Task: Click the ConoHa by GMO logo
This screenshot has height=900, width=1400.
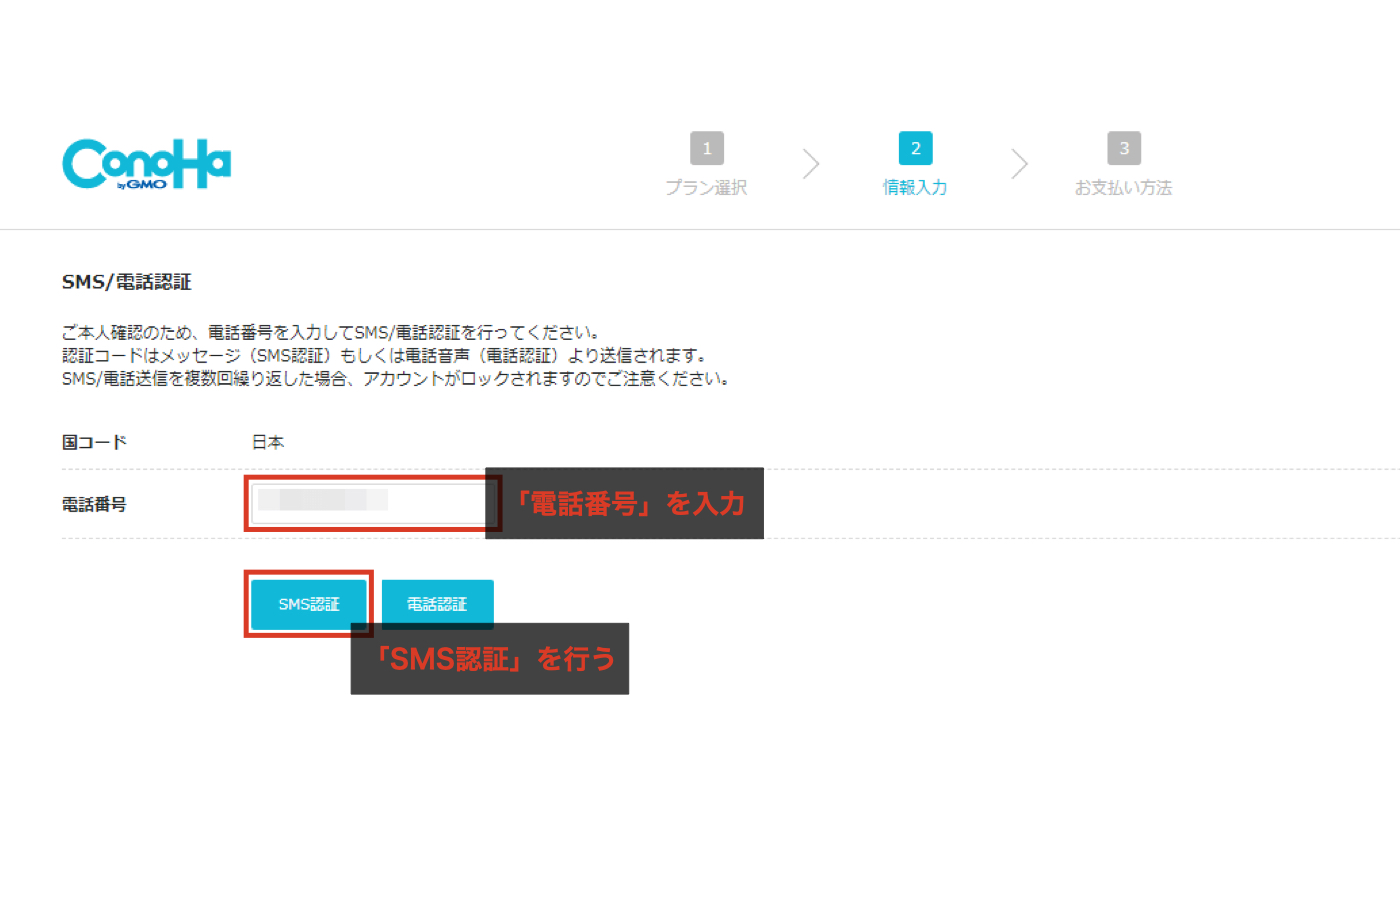Action: coord(146,164)
